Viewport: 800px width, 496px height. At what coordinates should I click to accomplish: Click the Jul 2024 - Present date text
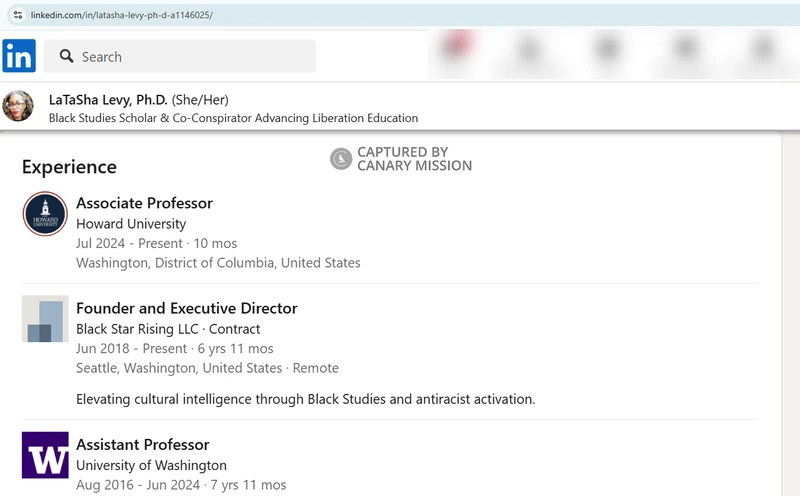[157, 243]
